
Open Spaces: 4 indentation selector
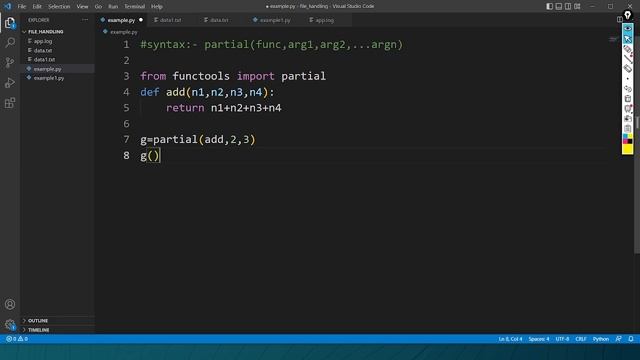point(539,339)
